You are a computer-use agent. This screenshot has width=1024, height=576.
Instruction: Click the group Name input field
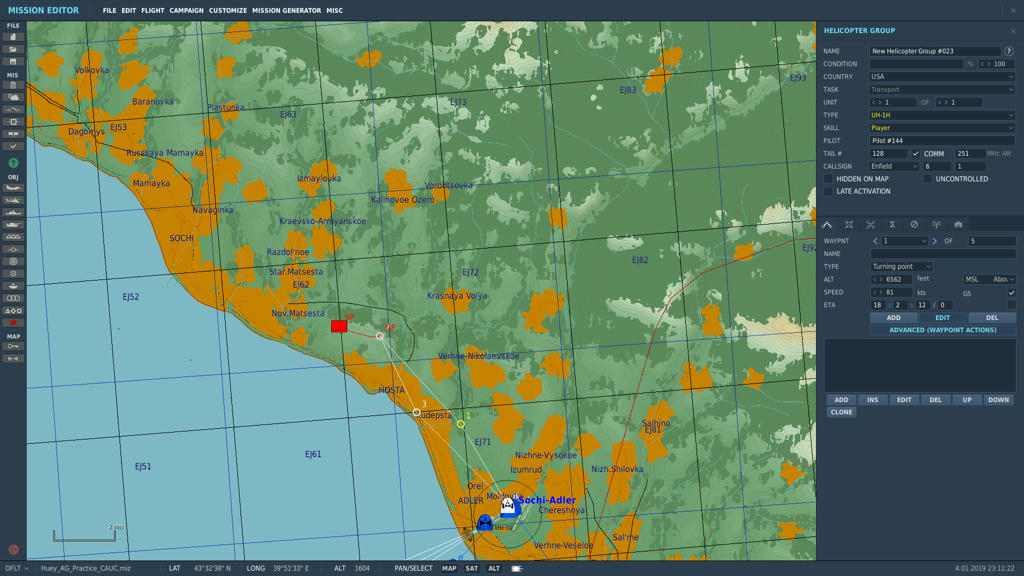pos(934,51)
